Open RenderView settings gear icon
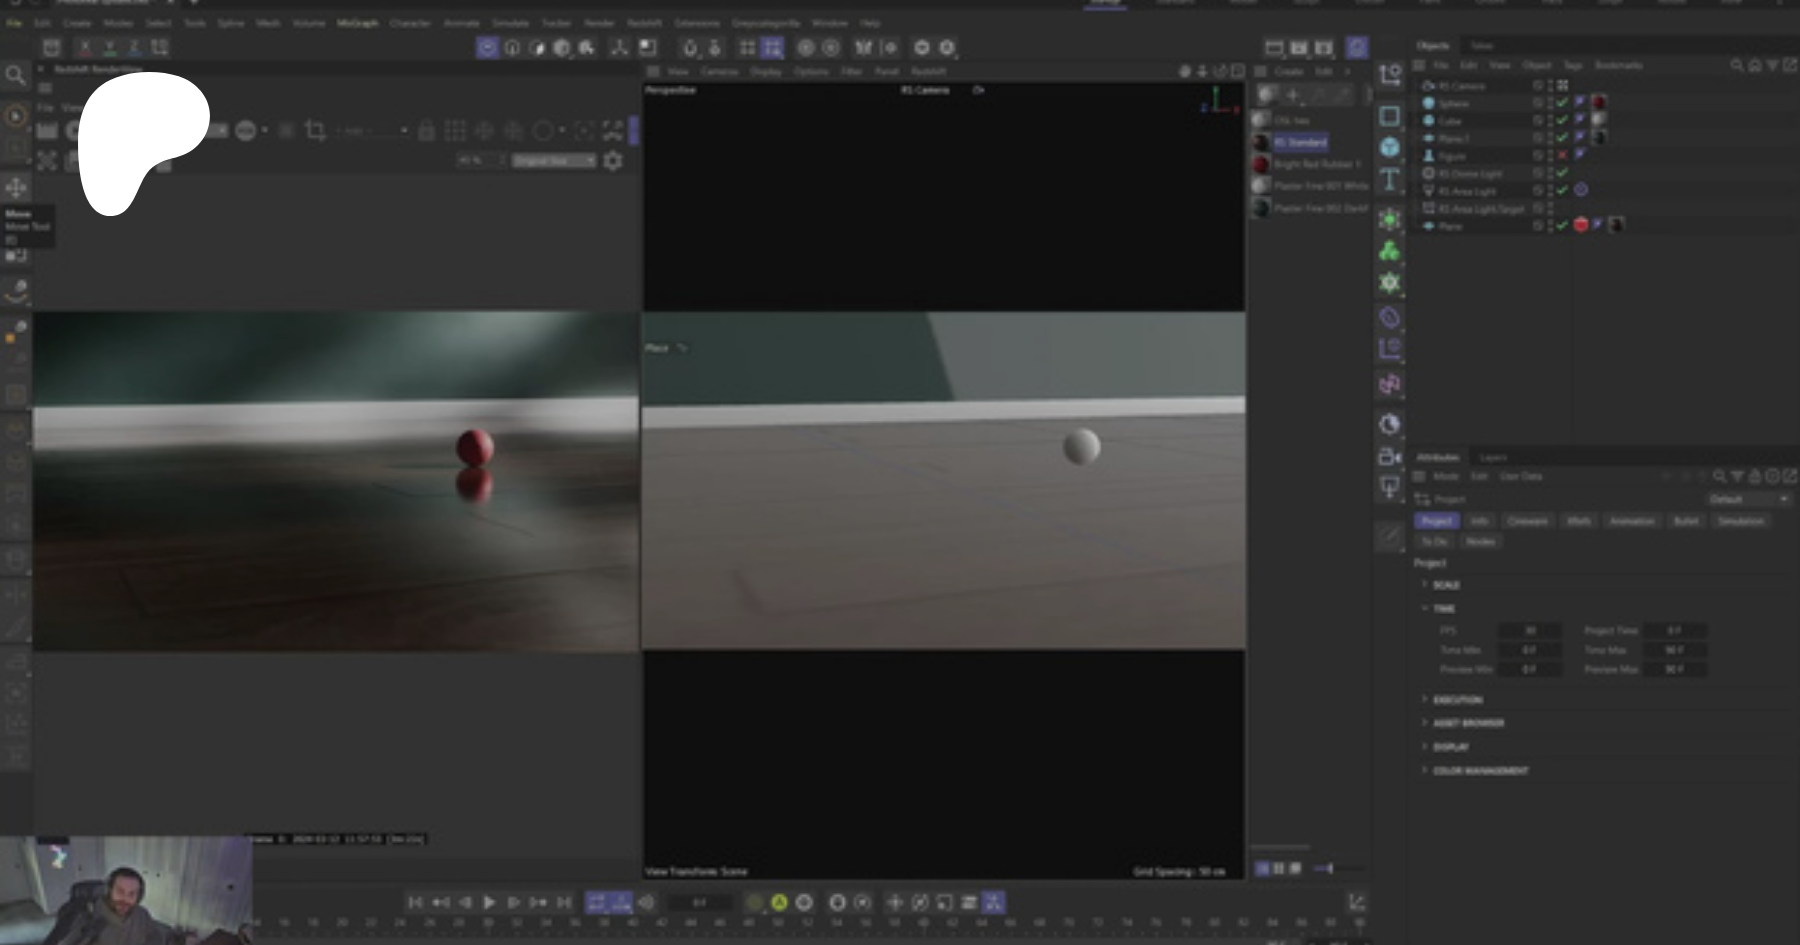The image size is (1800, 945). [613, 161]
